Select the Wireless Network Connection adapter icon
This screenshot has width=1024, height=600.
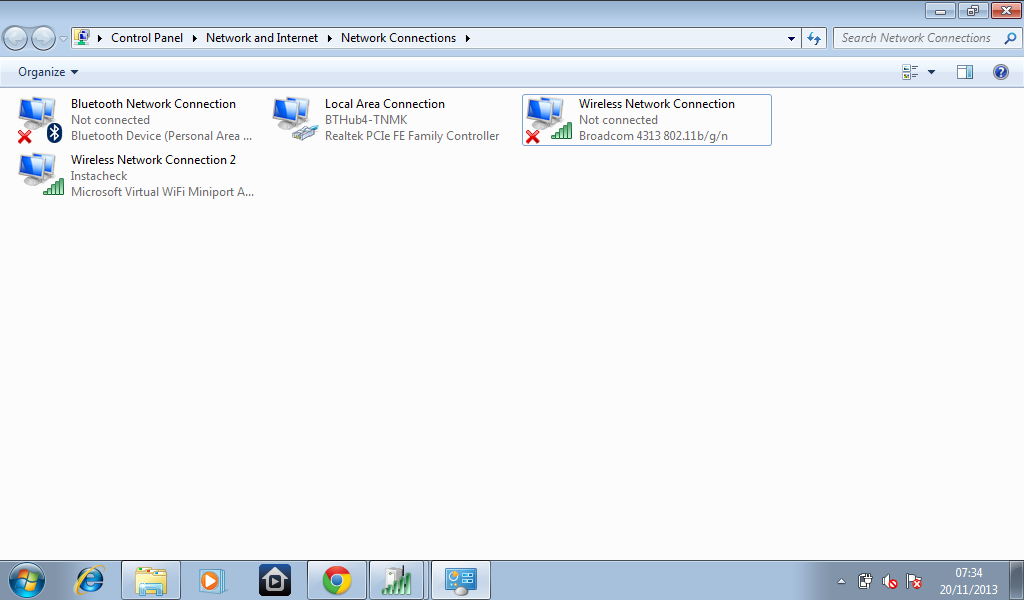coord(549,120)
